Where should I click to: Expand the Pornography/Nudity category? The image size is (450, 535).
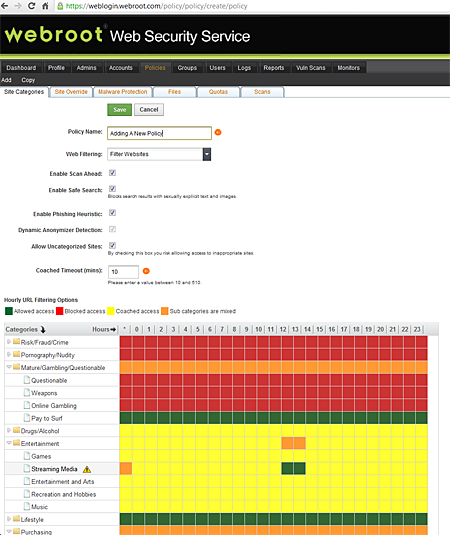(x=9, y=354)
